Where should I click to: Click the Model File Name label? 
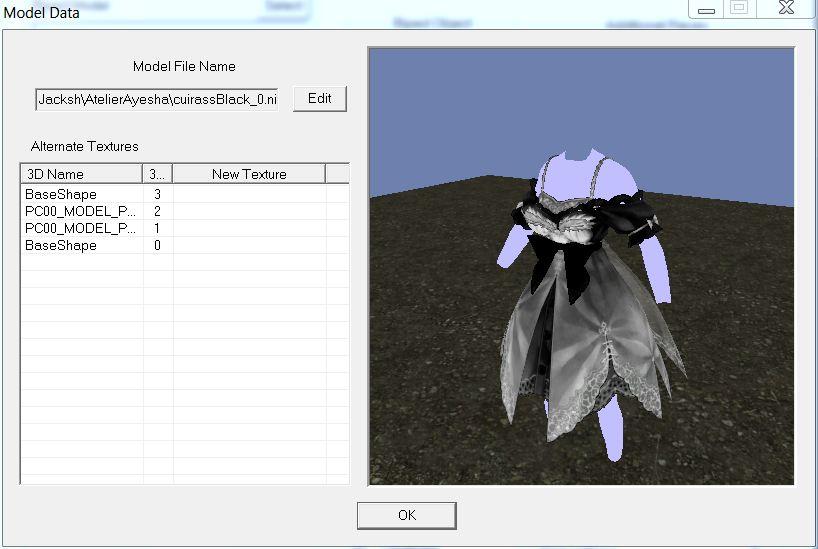pos(184,66)
